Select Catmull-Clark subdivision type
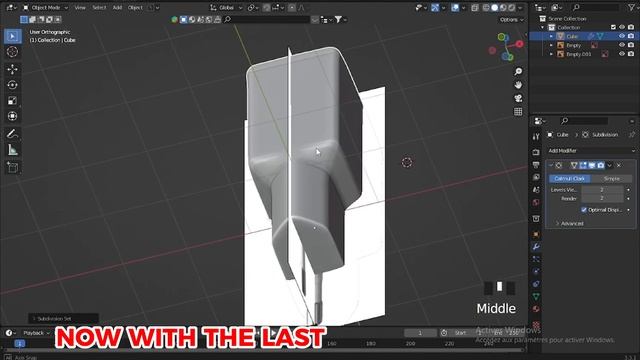 click(x=569, y=178)
